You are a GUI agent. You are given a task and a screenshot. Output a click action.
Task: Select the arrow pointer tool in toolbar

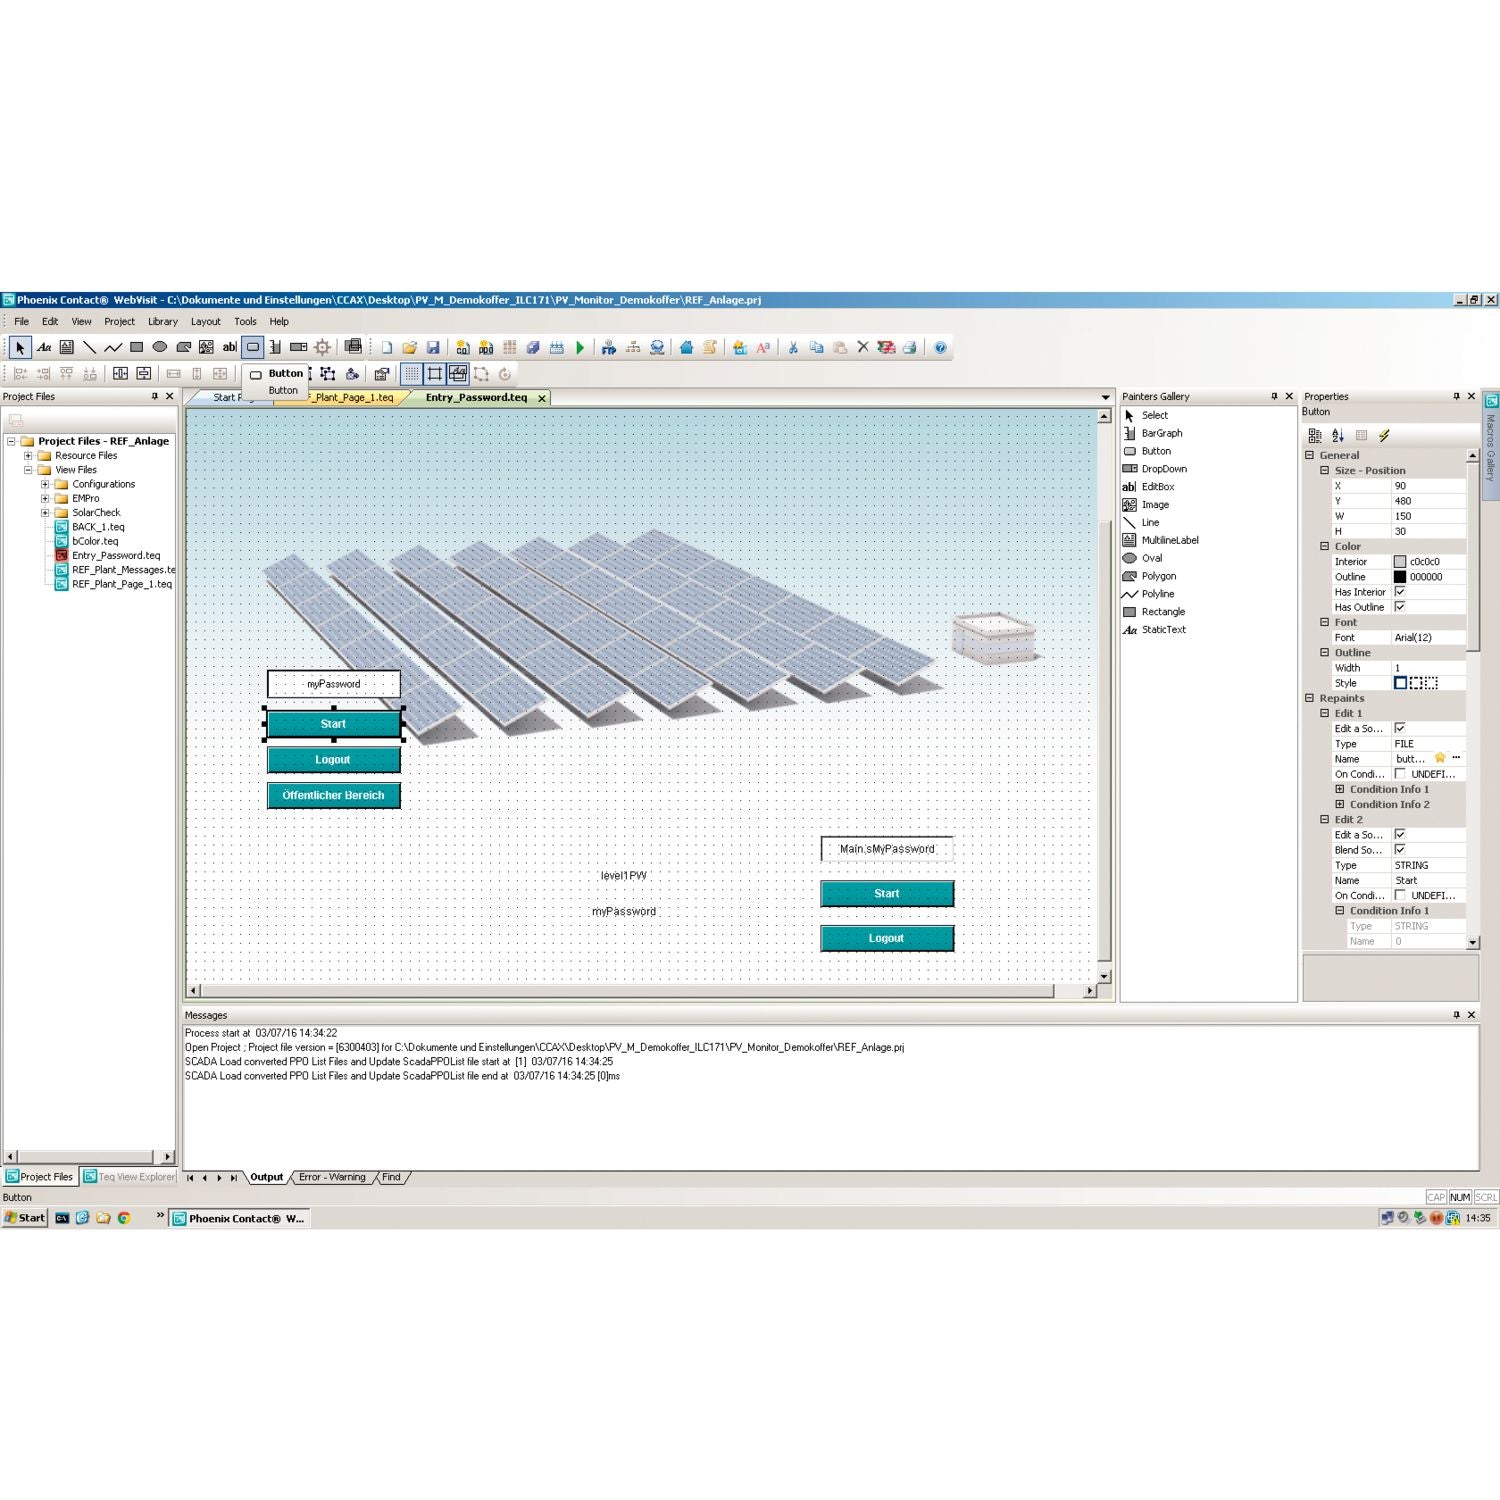pos(20,348)
